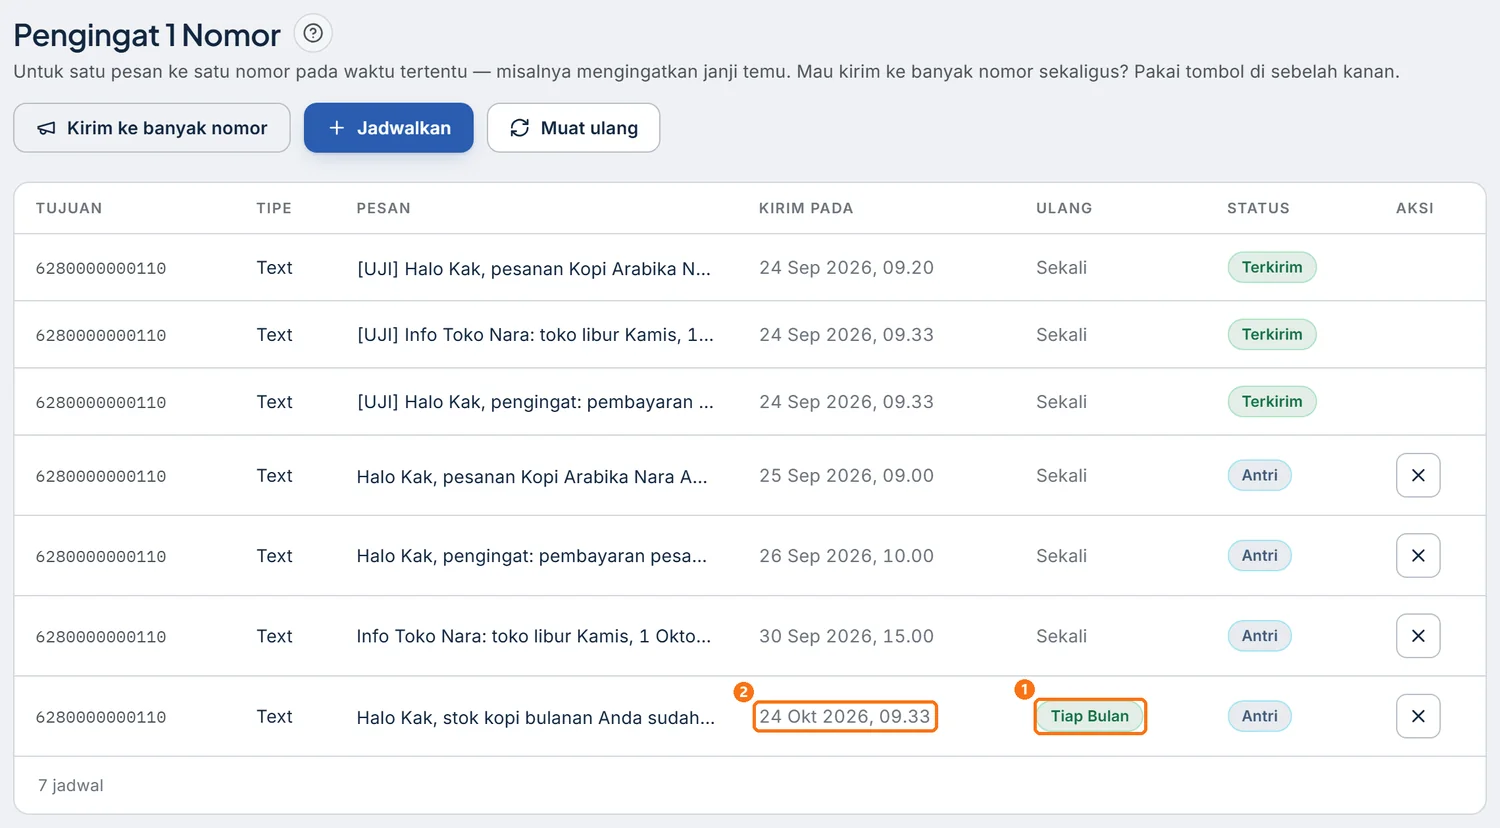The image size is (1500, 828).
Task: Open message 'Halo Kak, stok kopi bulanan Anda sudah...'
Action: pyautogui.click(x=536, y=717)
